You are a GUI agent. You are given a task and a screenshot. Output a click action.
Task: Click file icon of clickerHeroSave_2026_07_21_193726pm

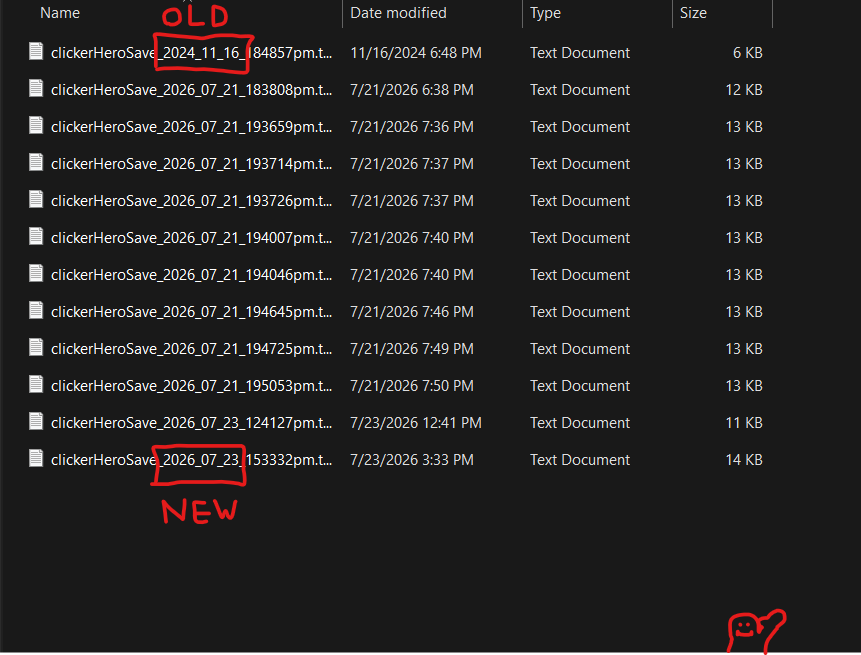pos(36,199)
